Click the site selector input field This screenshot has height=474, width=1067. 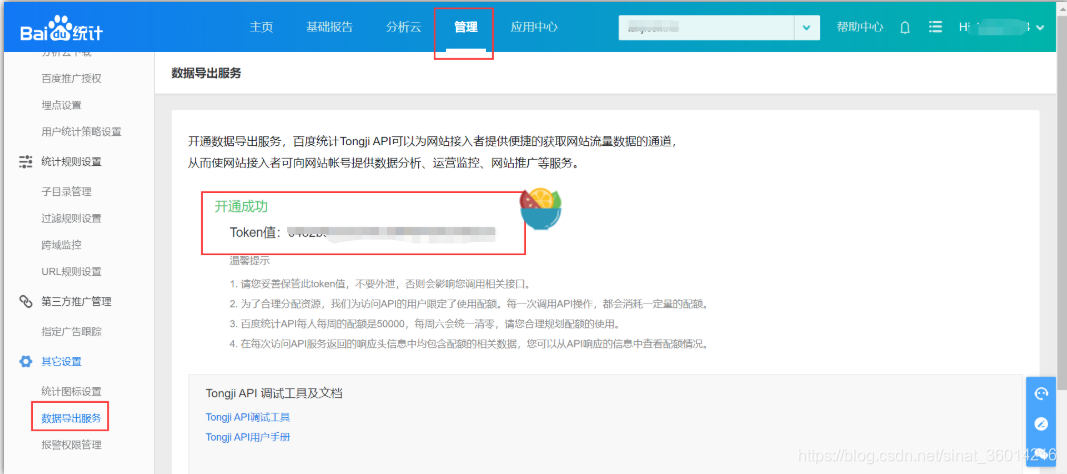[x=706, y=27]
